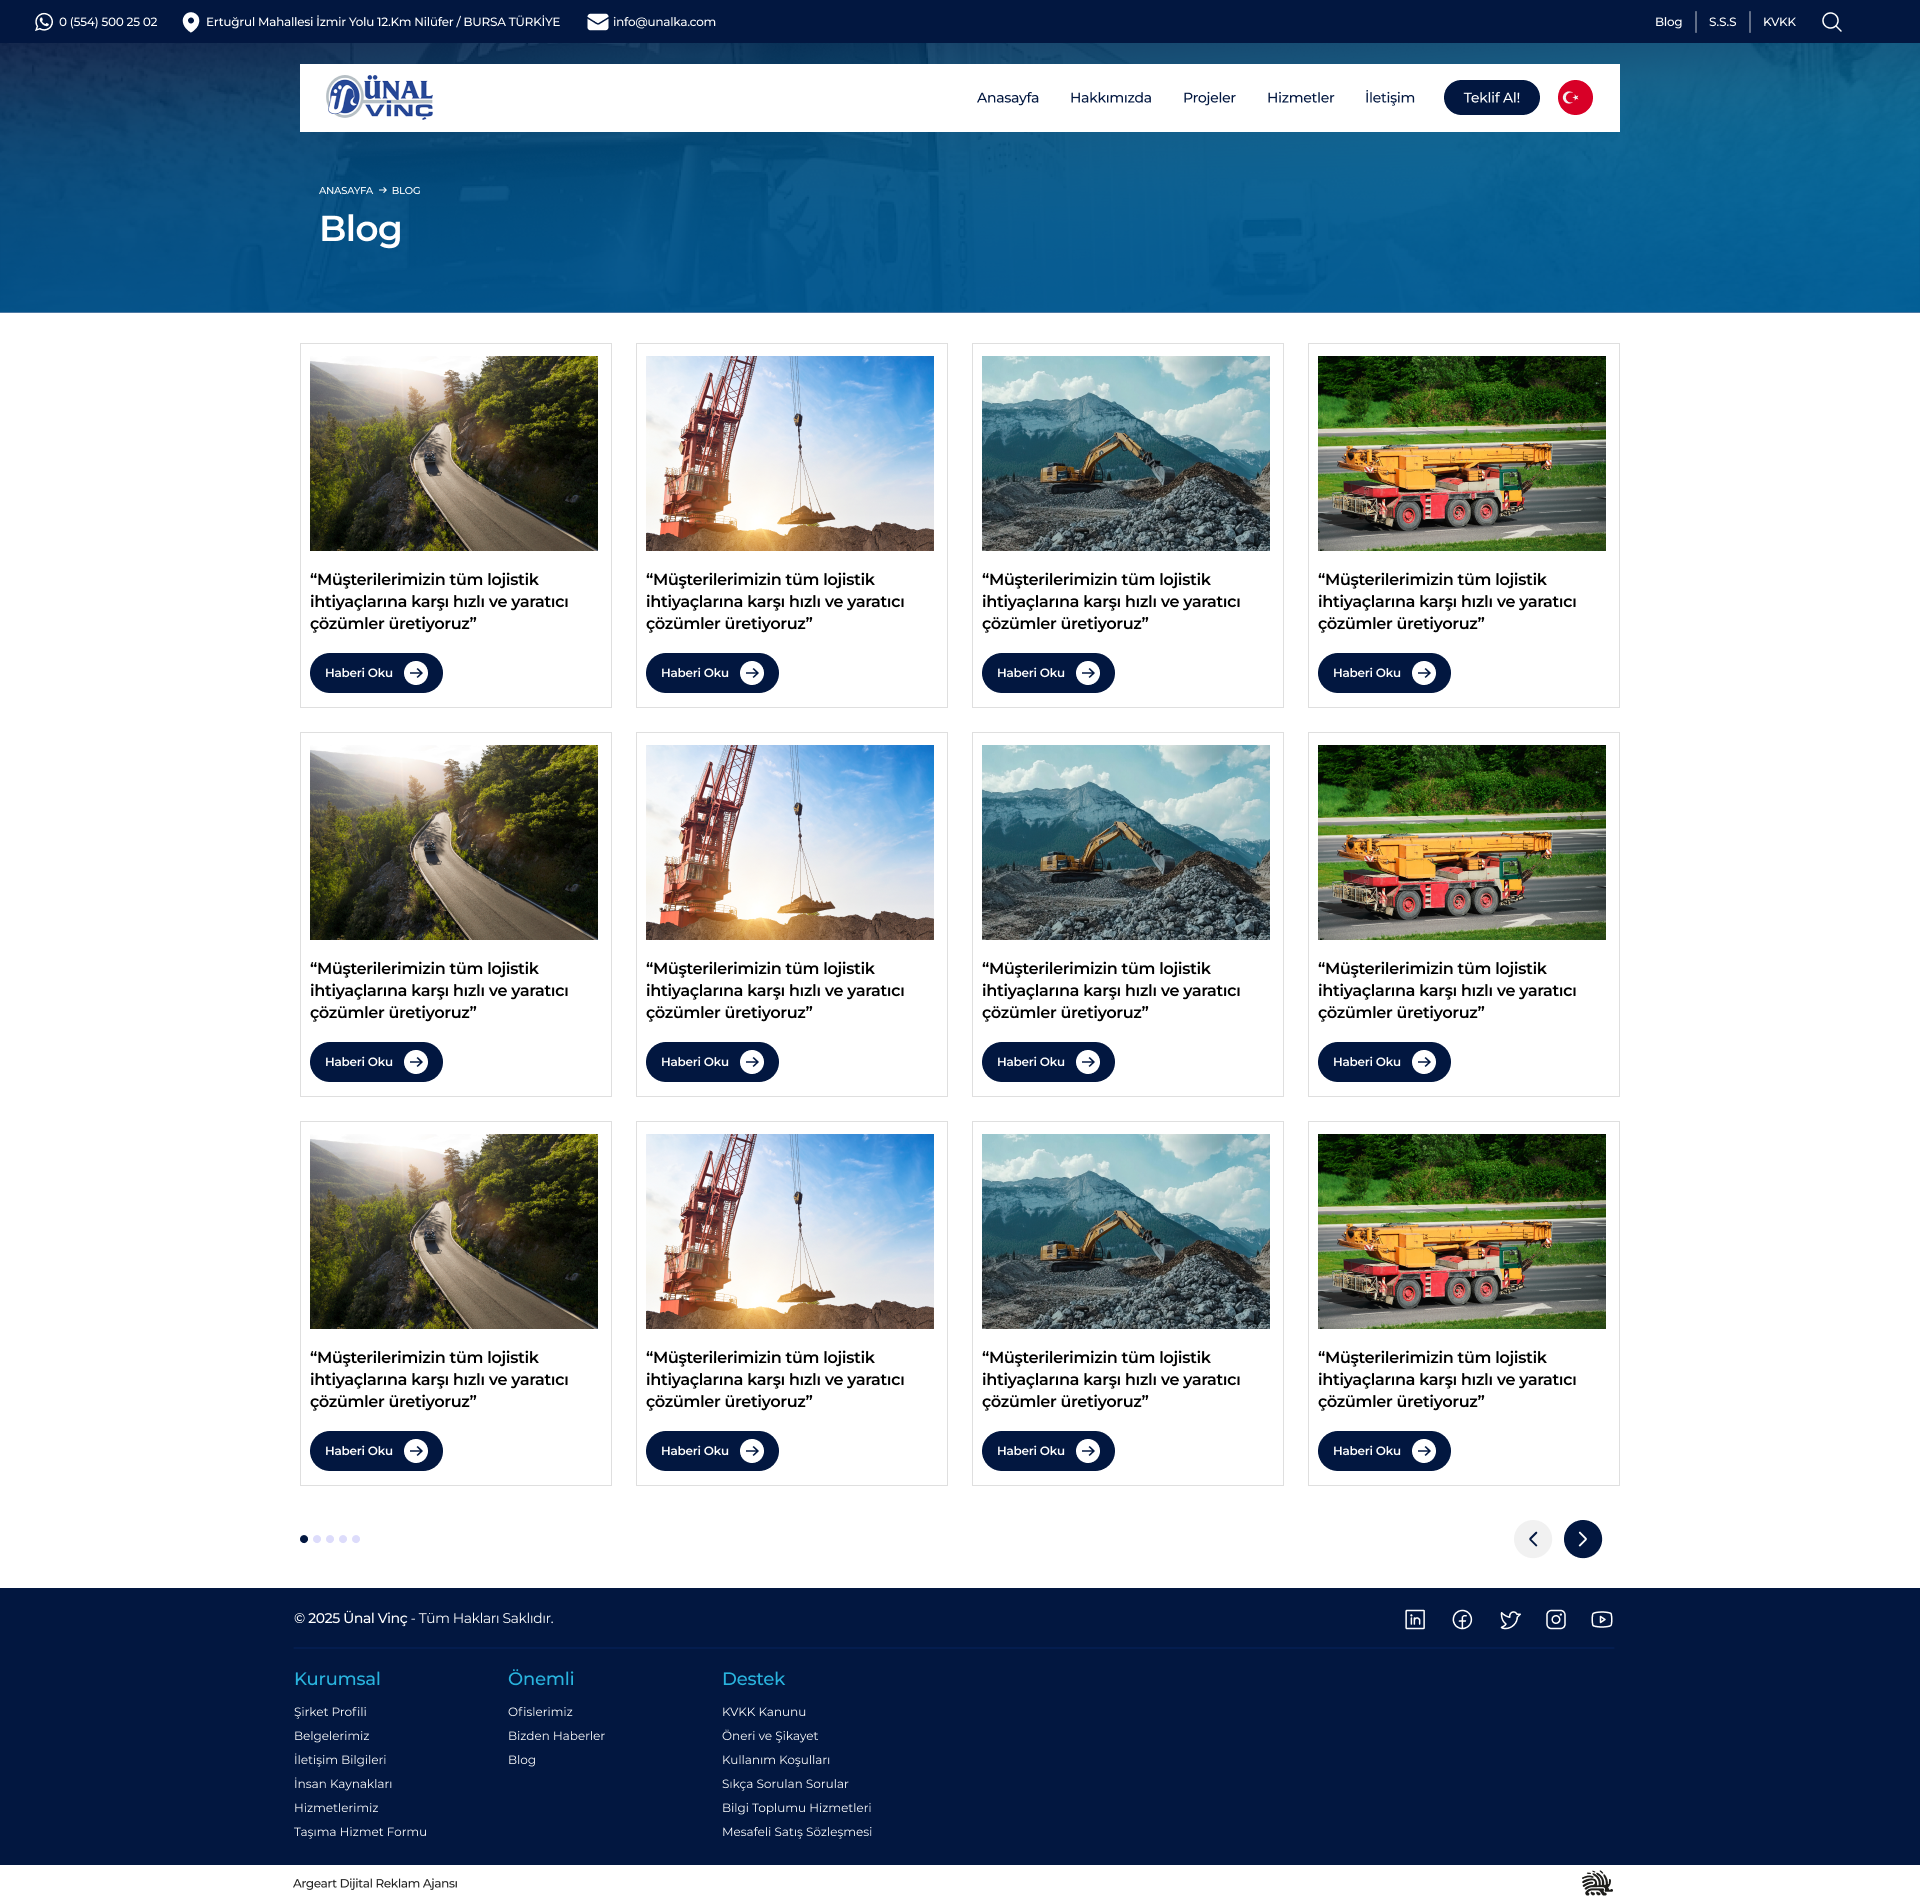The width and height of the screenshot is (1920, 1899).
Task: Select the second pagination dot
Action: coord(317,1539)
